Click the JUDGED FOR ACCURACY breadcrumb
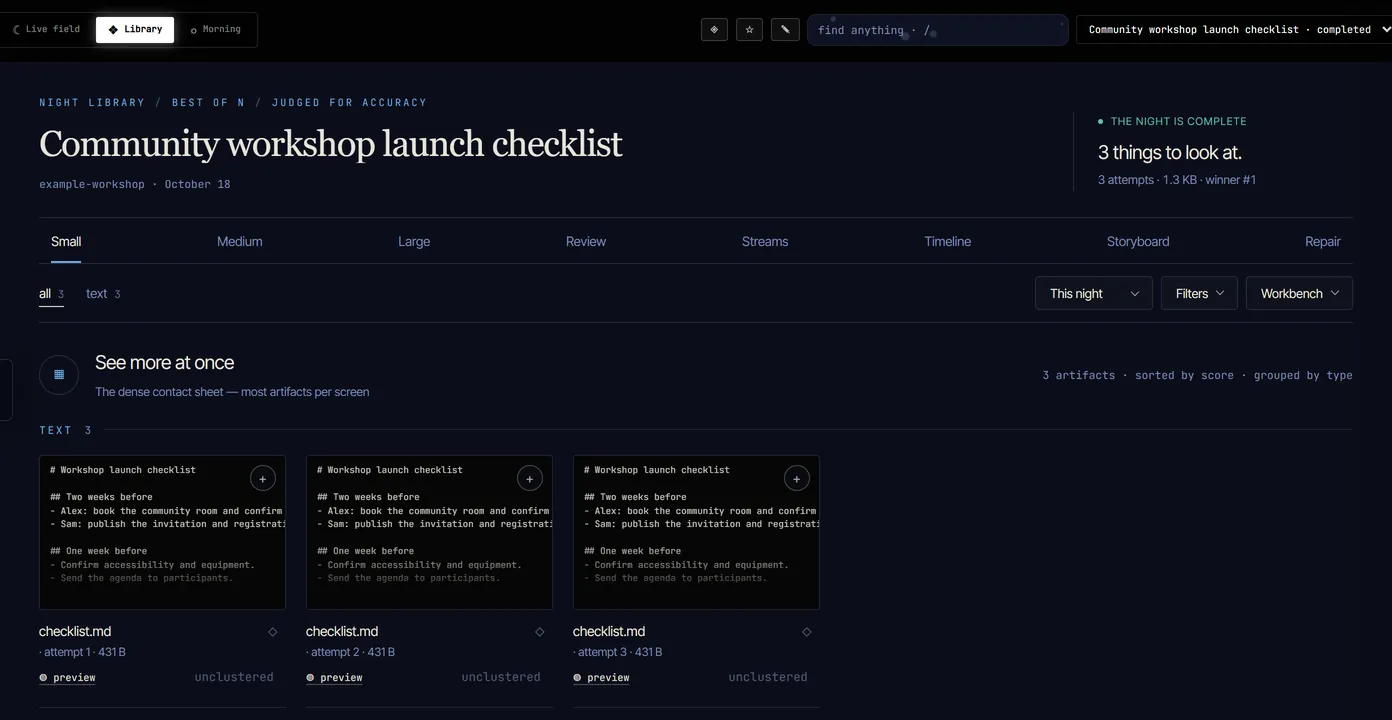The height and width of the screenshot is (720, 1392). [x=349, y=102]
